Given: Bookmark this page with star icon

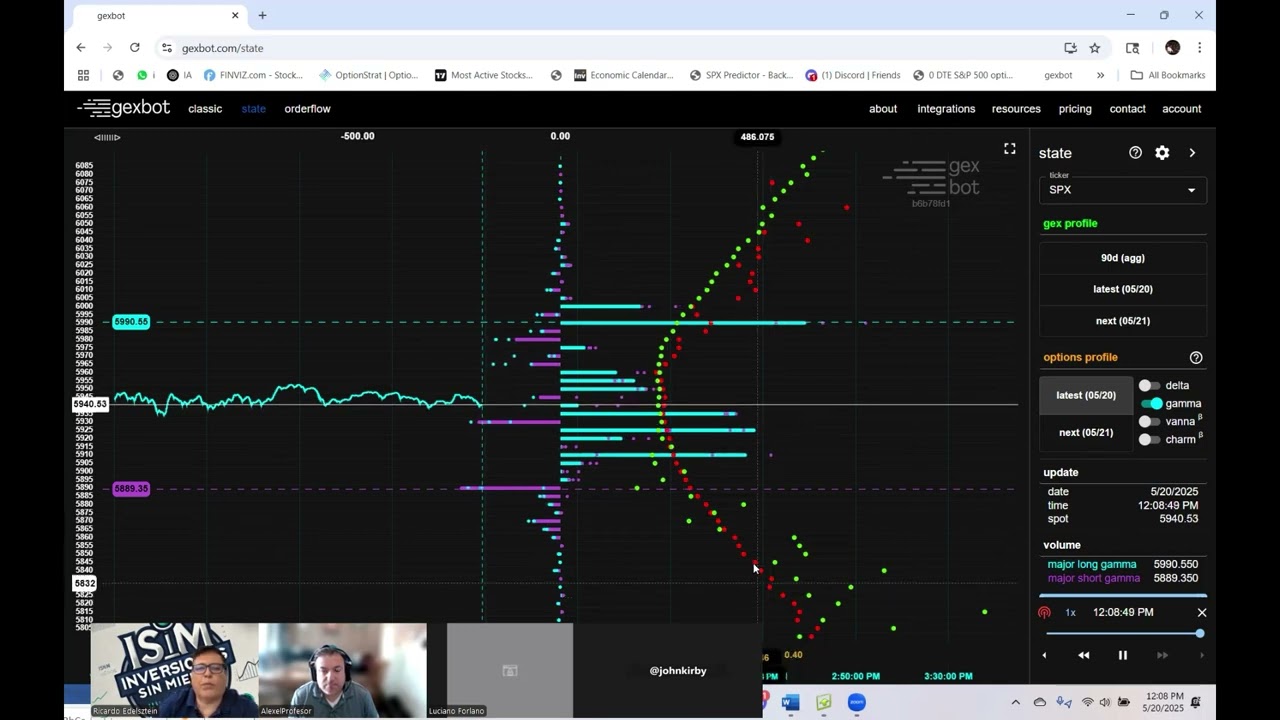Looking at the screenshot, I should coord(1095,47).
